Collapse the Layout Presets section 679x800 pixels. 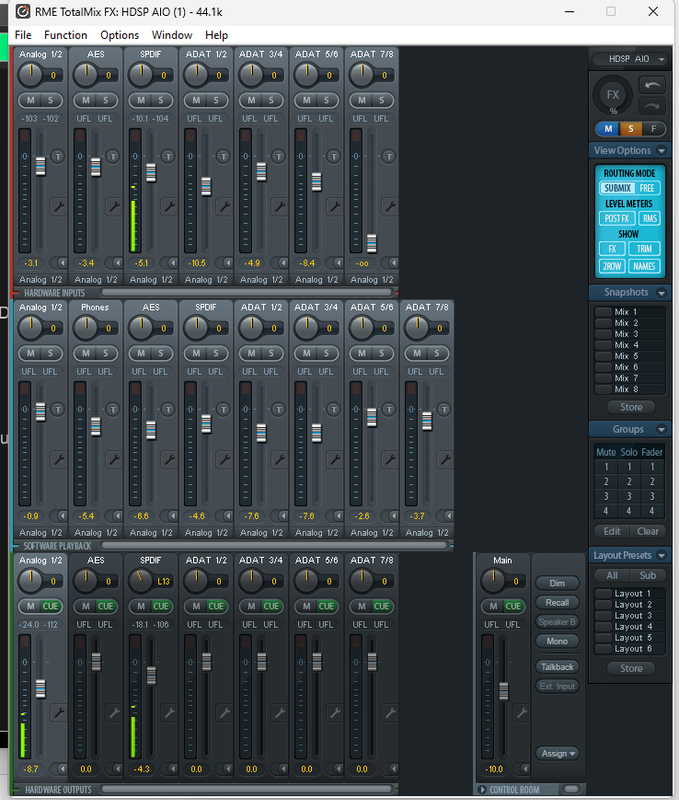[x=661, y=555]
